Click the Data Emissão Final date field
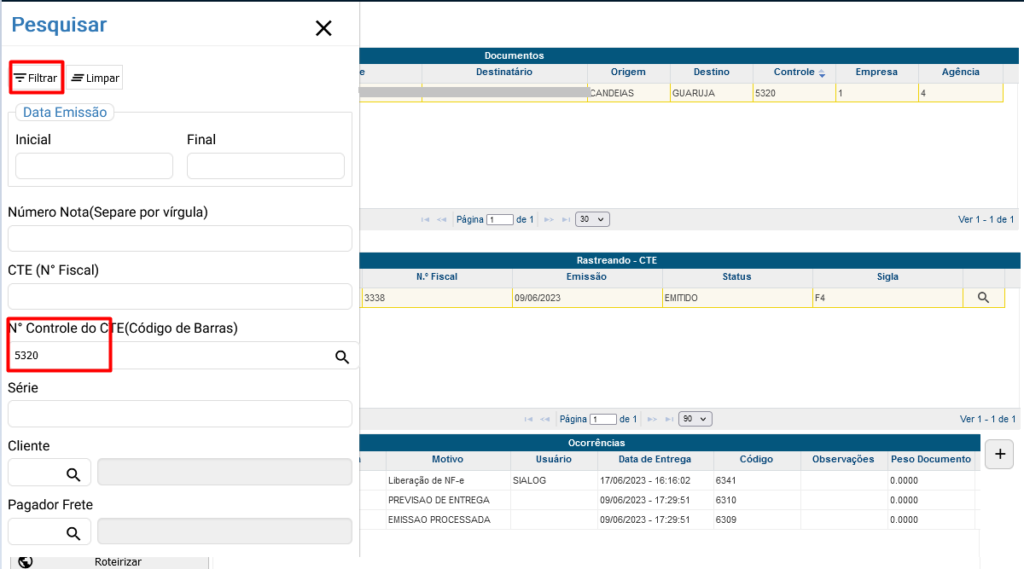The height and width of the screenshot is (569, 1024). pos(265,166)
